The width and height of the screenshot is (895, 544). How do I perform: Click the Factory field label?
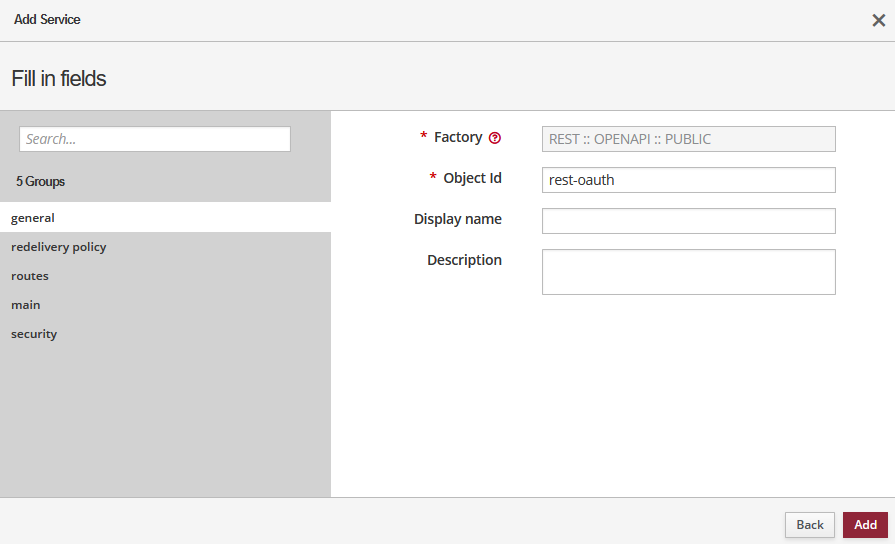pos(458,137)
